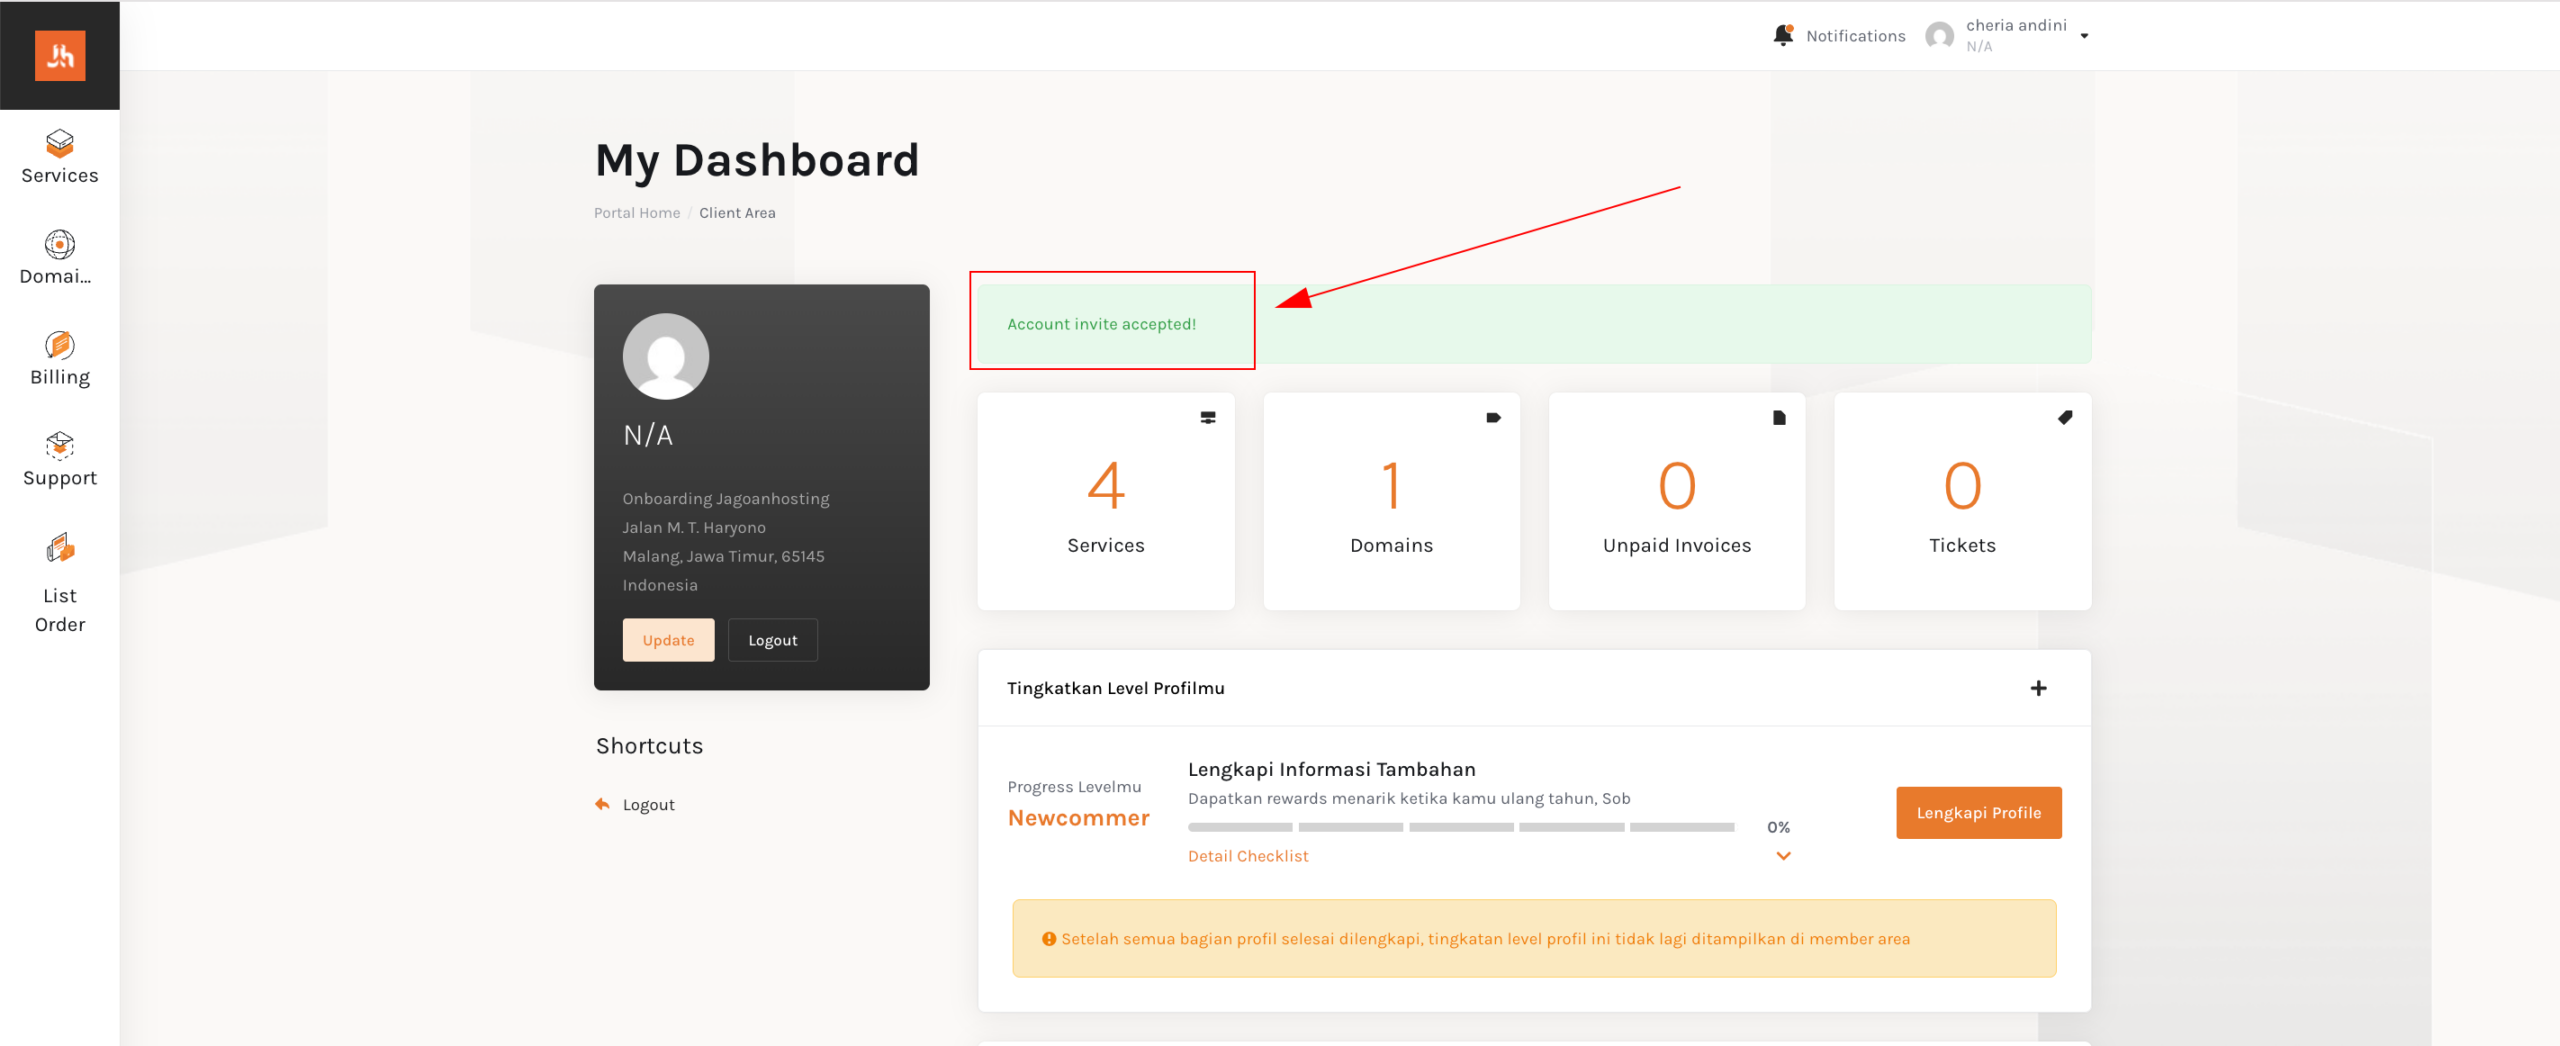Image resolution: width=2560 pixels, height=1046 pixels.
Task: Open the Billing sidebar icon
Action: (x=60, y=346)
